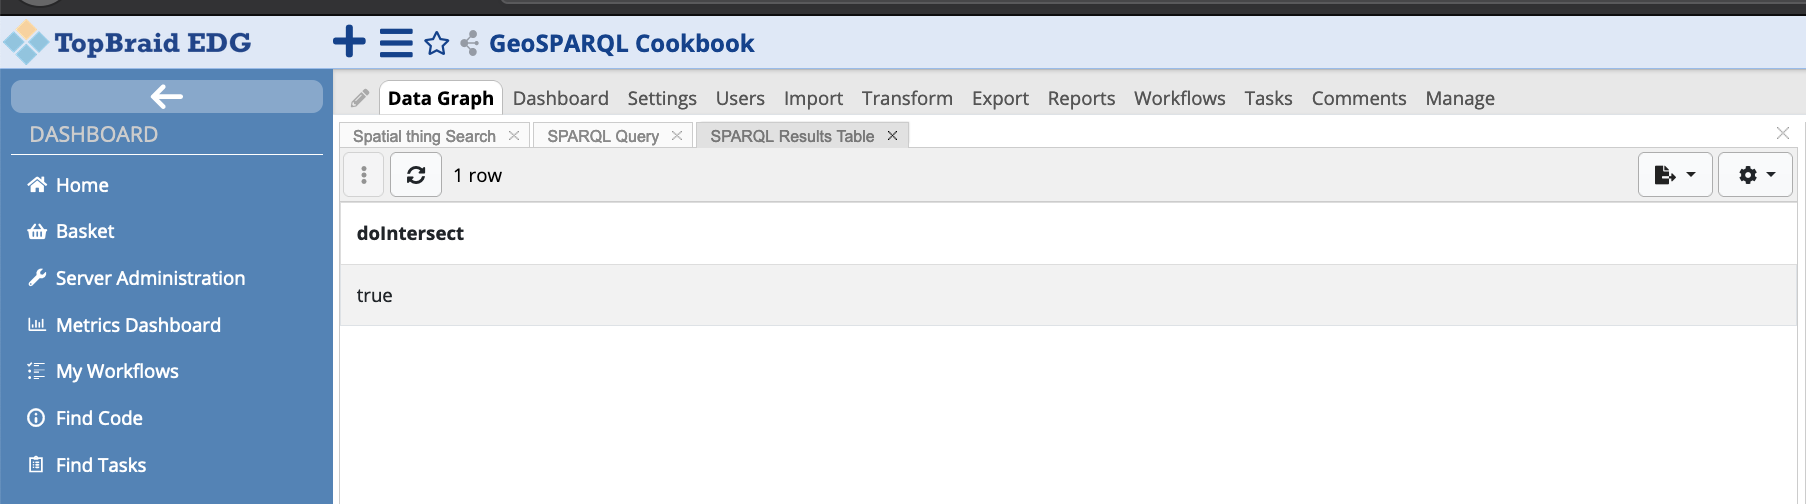Select the SPARQL Query panel tab

coord(603,136)
